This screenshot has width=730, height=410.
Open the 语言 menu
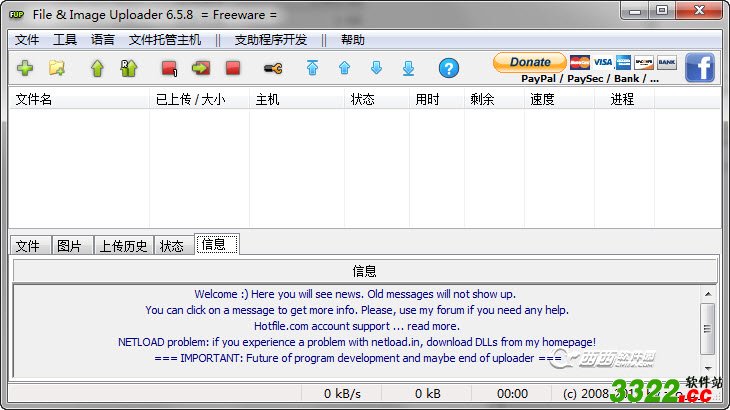point(103,40)
